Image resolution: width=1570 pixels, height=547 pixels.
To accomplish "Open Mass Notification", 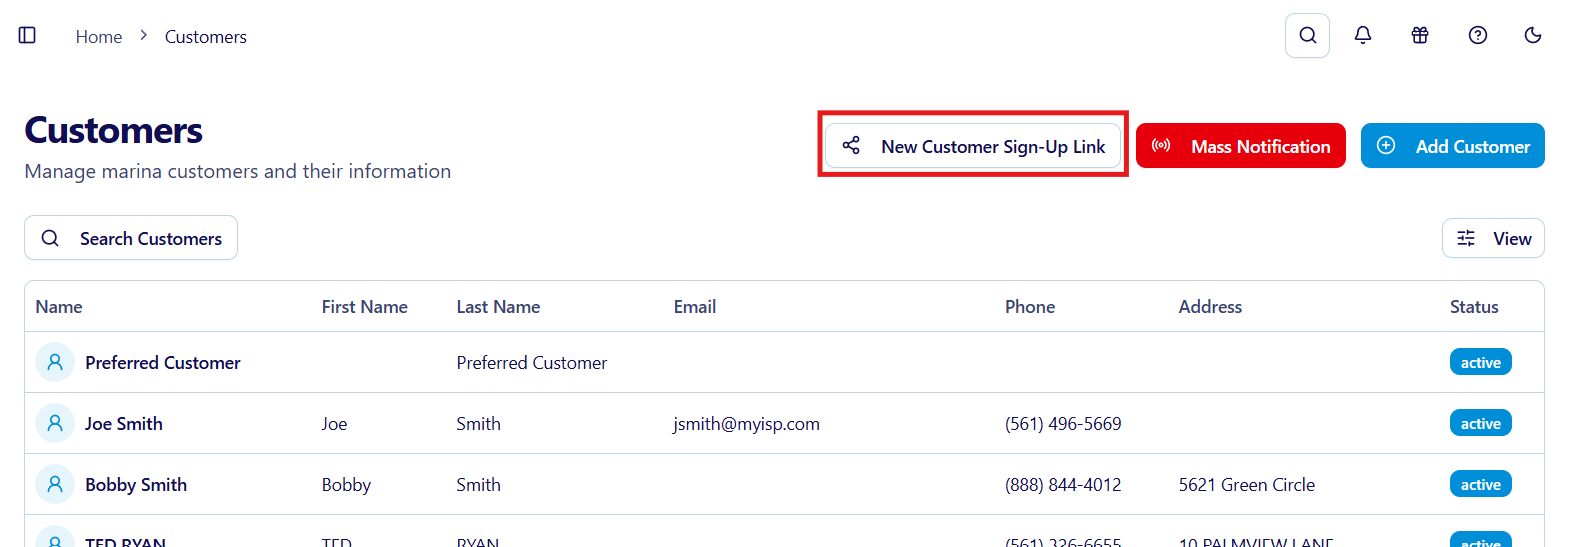I will click(1240, 146).
